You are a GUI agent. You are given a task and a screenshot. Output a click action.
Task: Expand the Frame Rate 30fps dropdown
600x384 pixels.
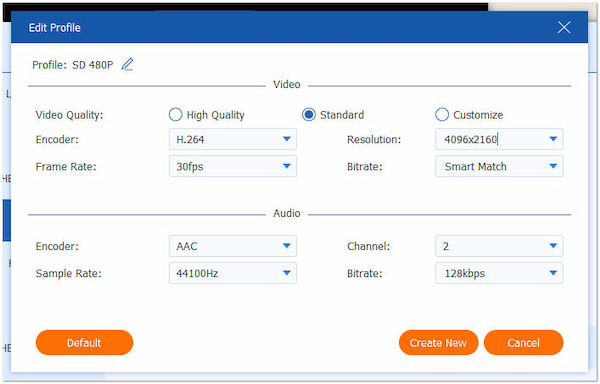233,166
